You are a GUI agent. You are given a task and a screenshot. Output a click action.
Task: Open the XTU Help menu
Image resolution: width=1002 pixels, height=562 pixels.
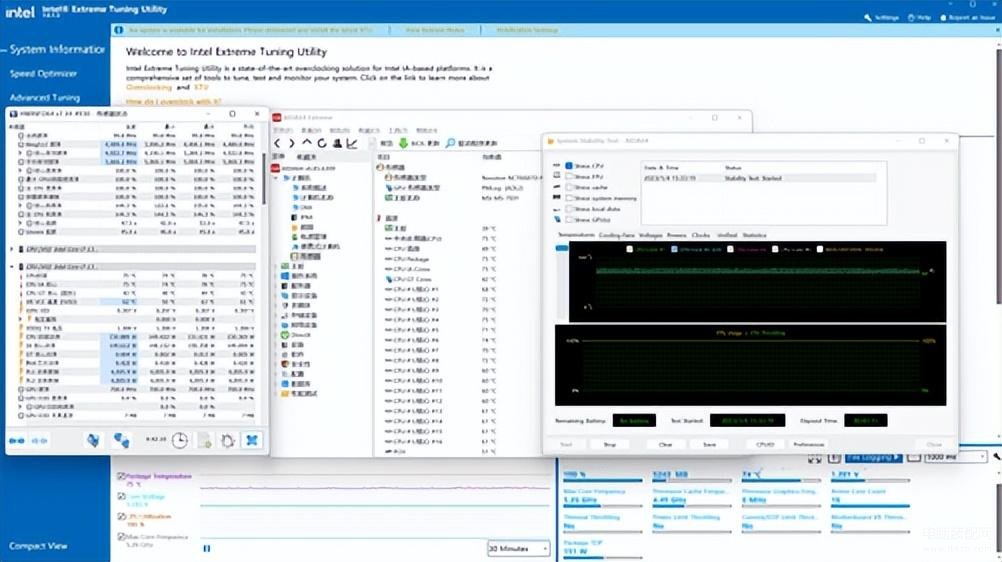tap(919, 17)
